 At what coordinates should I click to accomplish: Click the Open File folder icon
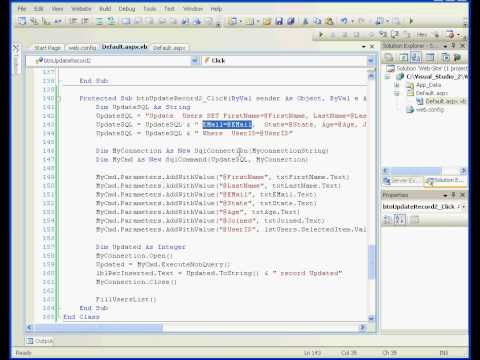coord(267,21)
